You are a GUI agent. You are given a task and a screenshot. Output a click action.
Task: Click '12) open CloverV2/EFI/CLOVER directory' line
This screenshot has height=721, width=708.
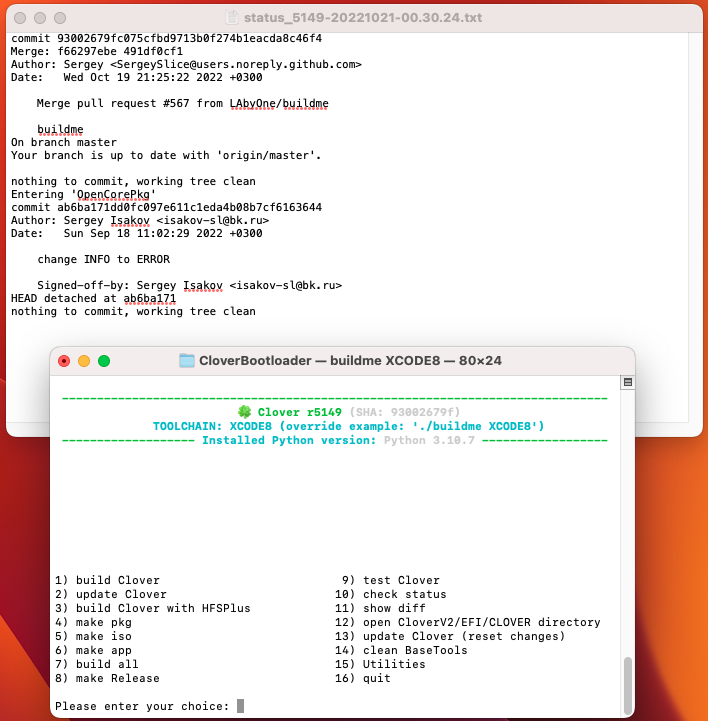coord(468,622)
